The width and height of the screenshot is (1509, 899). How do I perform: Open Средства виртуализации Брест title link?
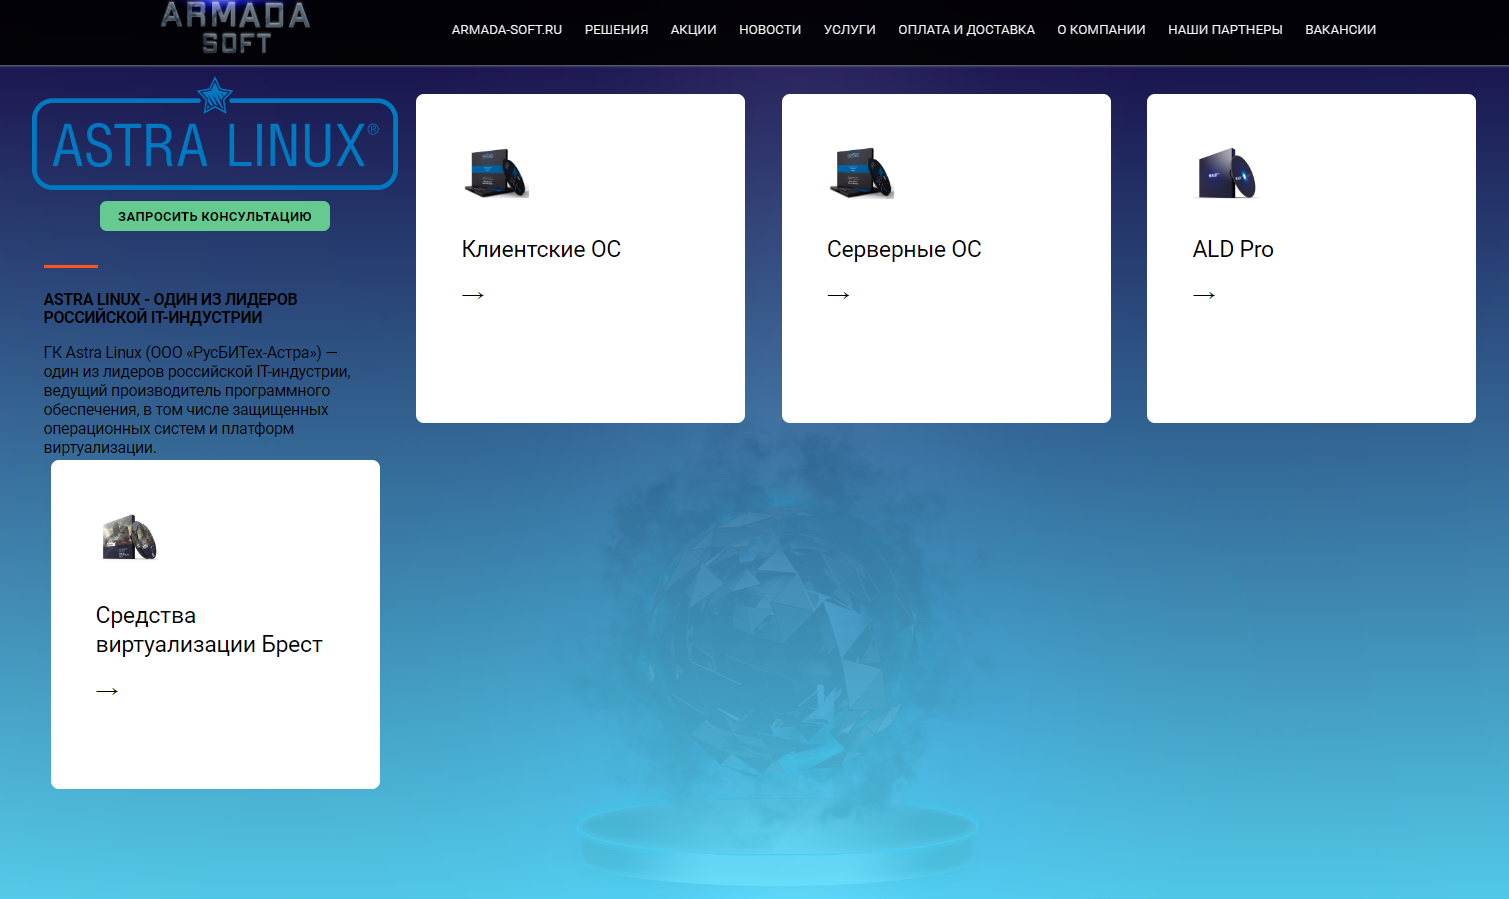point(209,630)
